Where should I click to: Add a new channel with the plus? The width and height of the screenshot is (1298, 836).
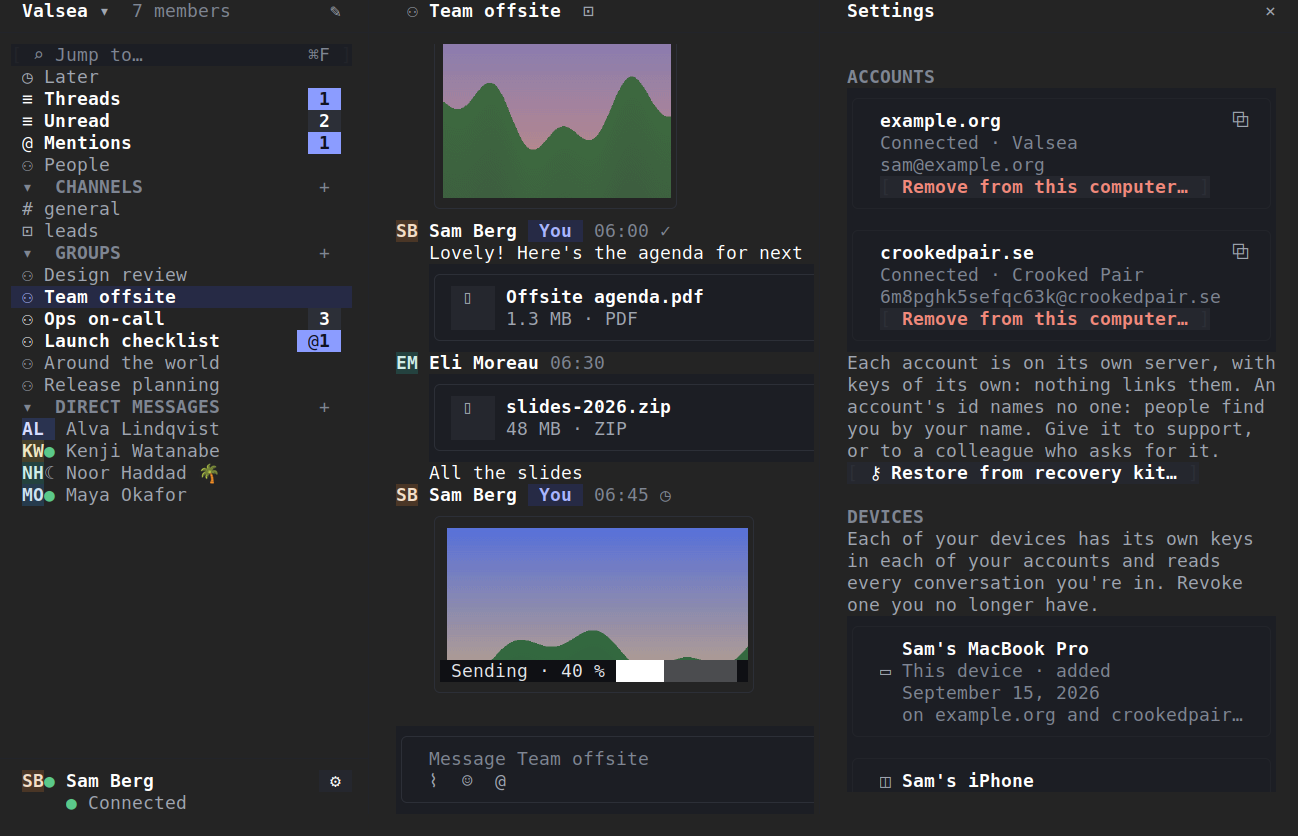pyautogui.click(x=324, y=187)
